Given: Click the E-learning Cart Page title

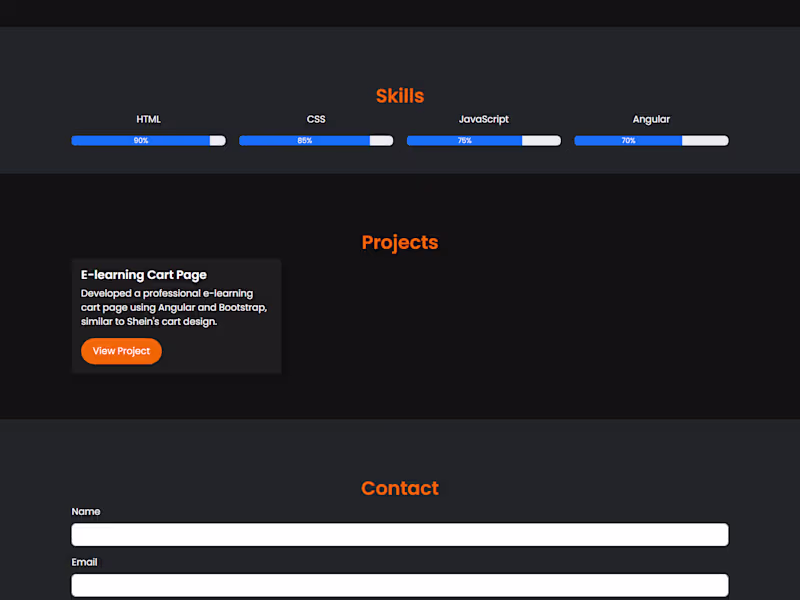Looking at the screenshot, I should 144,275.
